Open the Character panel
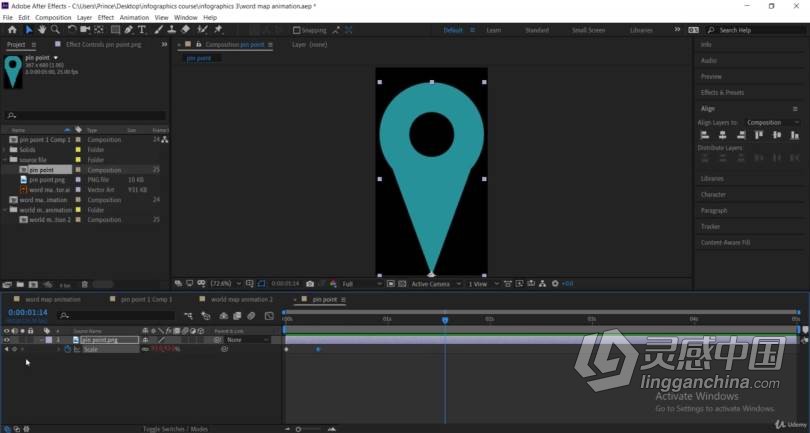The height and width of the screenshot is (433, 810). [713, 195]
